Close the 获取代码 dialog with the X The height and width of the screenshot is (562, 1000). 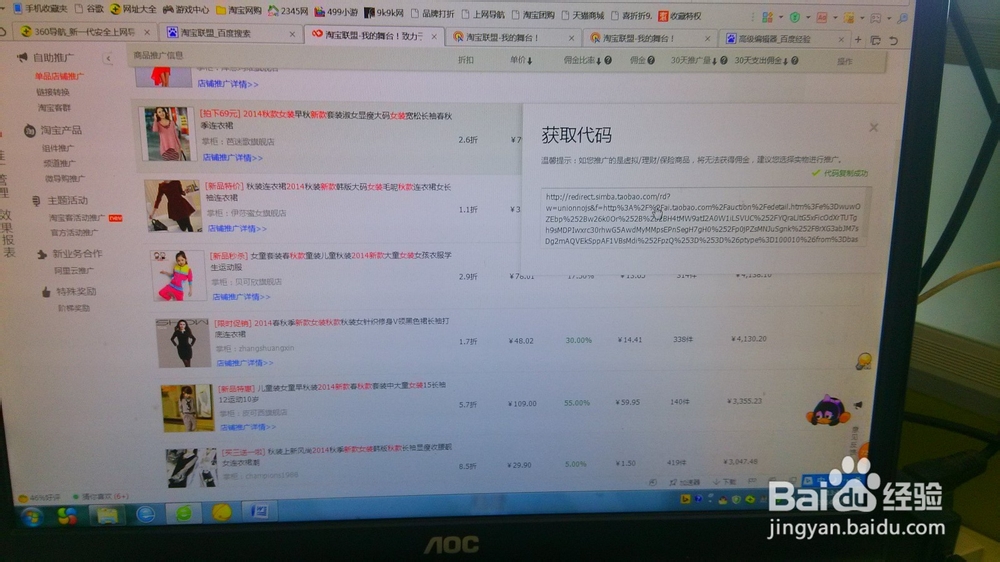click(874, 128)
